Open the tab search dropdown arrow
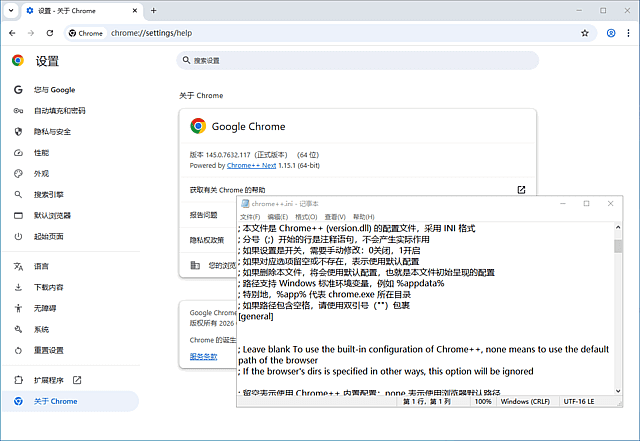The image size is (640, 441). 11,10
